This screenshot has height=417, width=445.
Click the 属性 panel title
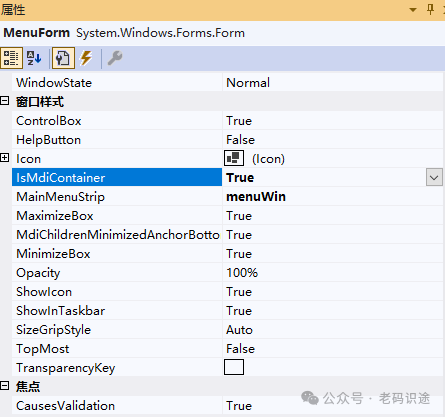click(13, 10)
